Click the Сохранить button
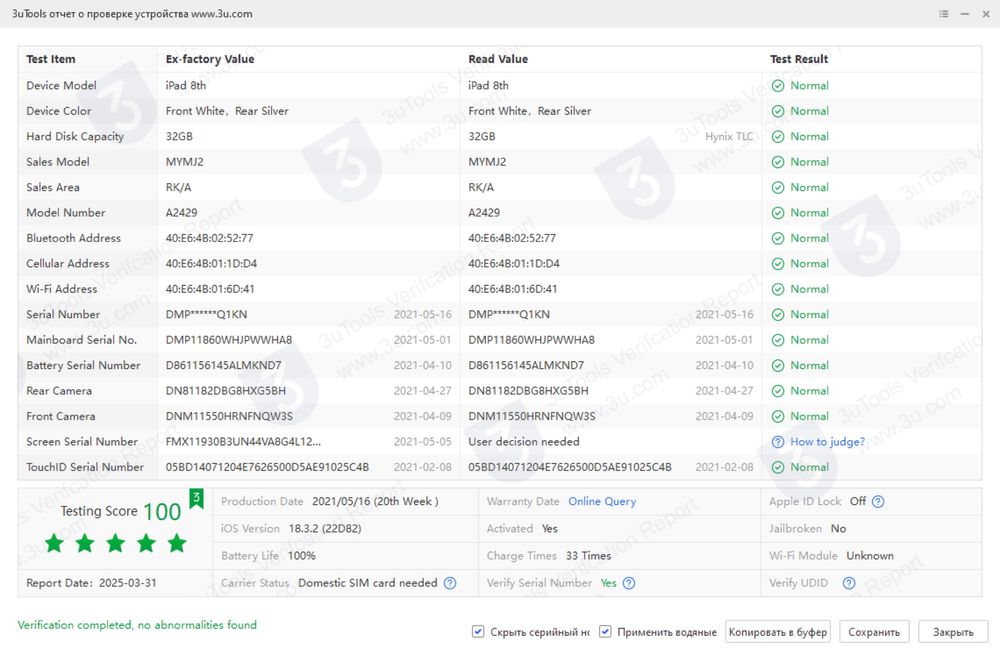The image size is (1000, 657). click(874, 632)
